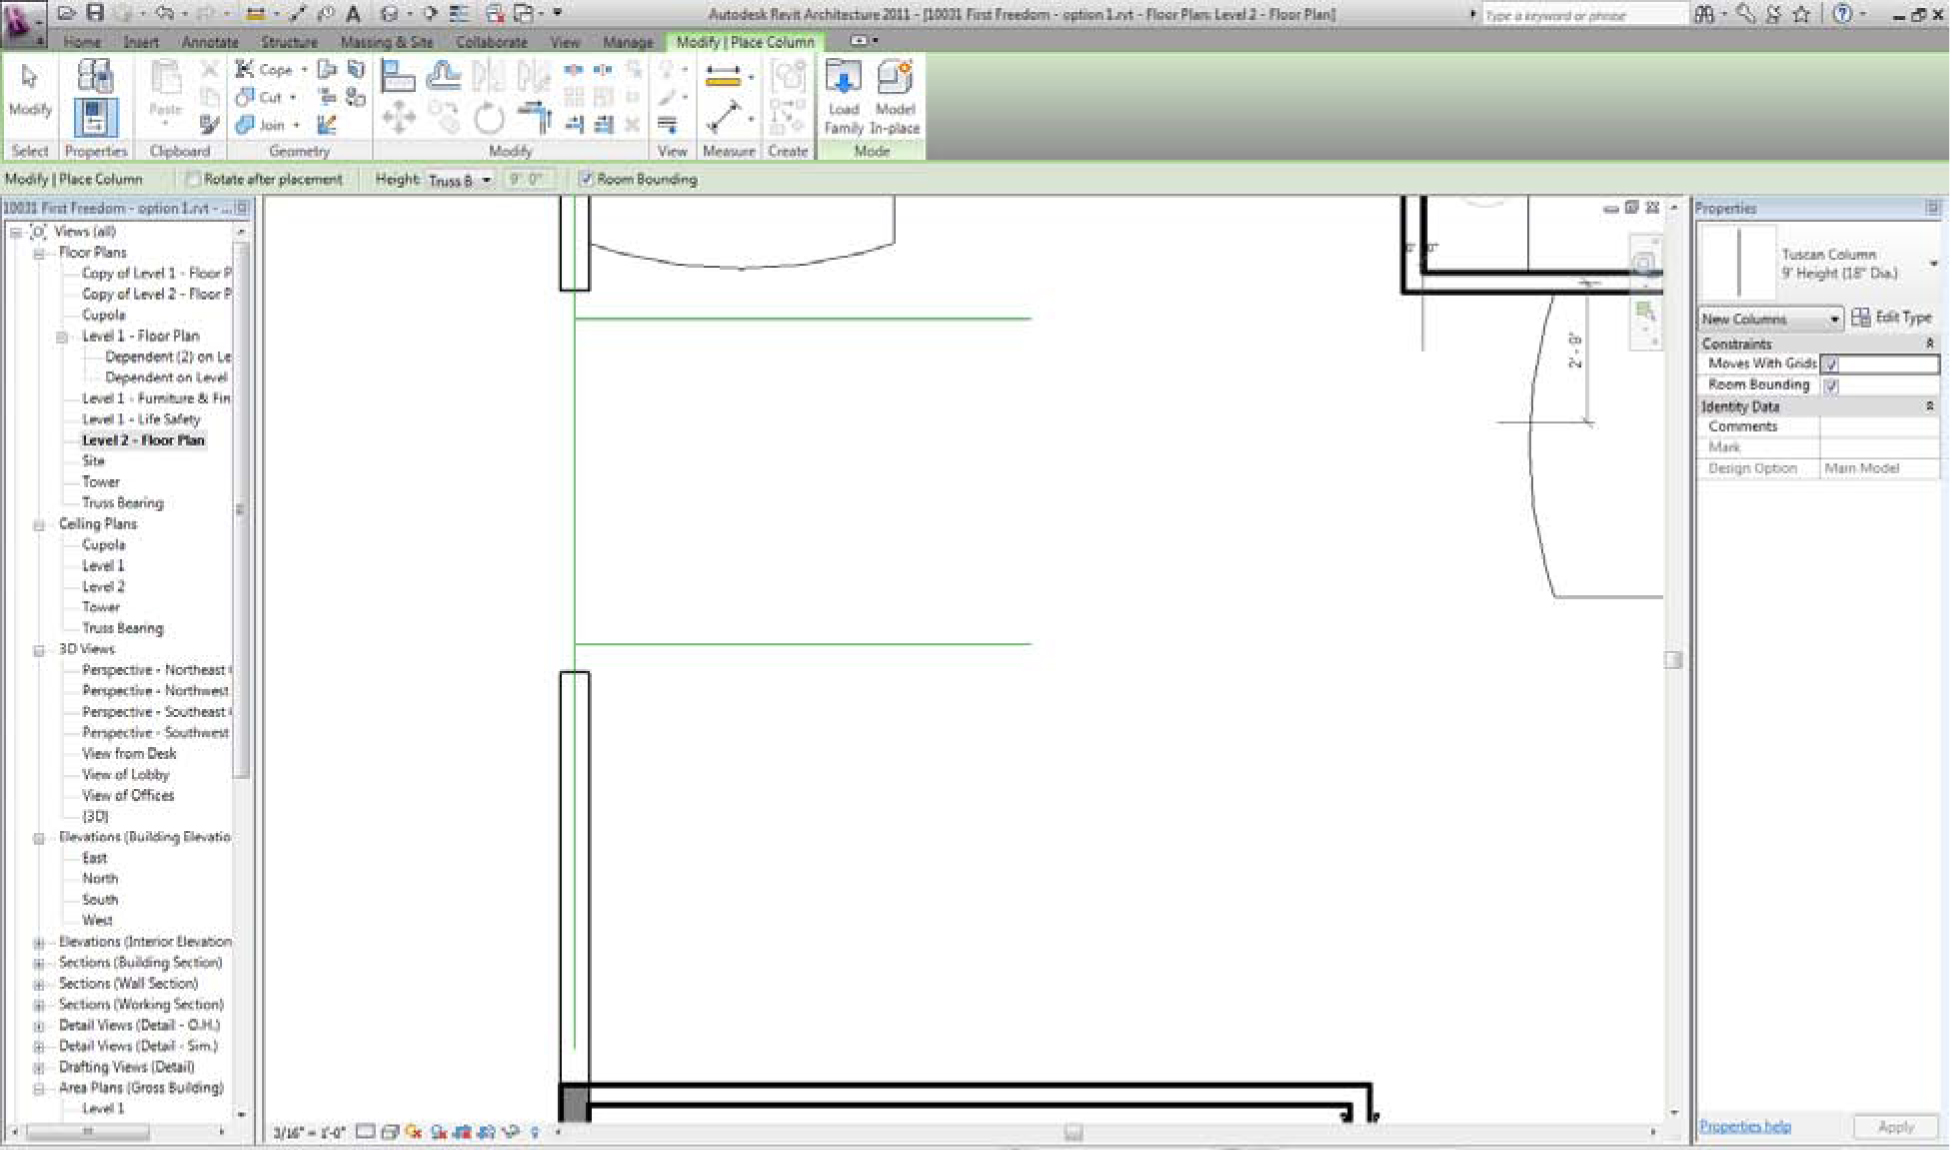Click the Move tool icon
Image resolution: width=1952 pixels, height=1150 pixels.
coord(398,119)
